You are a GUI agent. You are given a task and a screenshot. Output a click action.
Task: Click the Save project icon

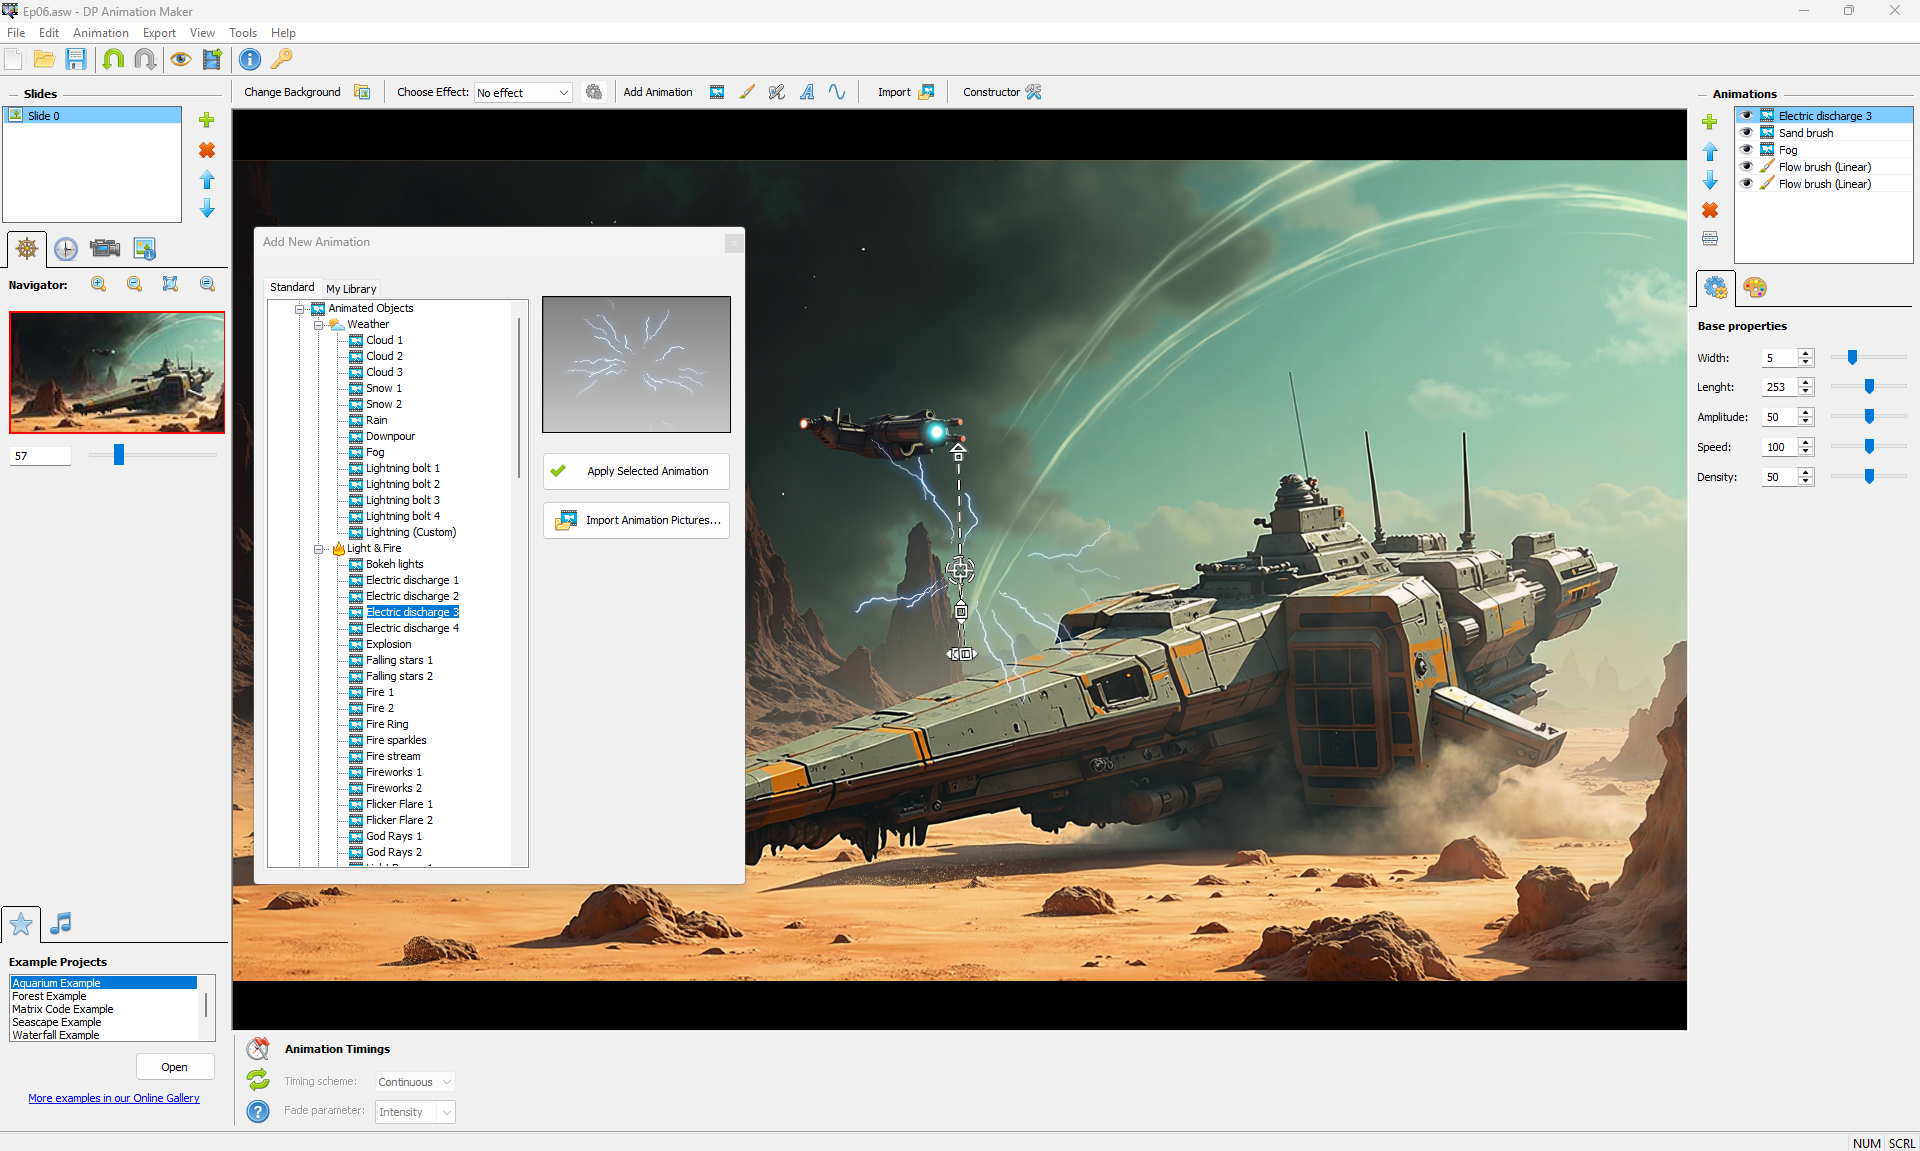coord(76,60)
